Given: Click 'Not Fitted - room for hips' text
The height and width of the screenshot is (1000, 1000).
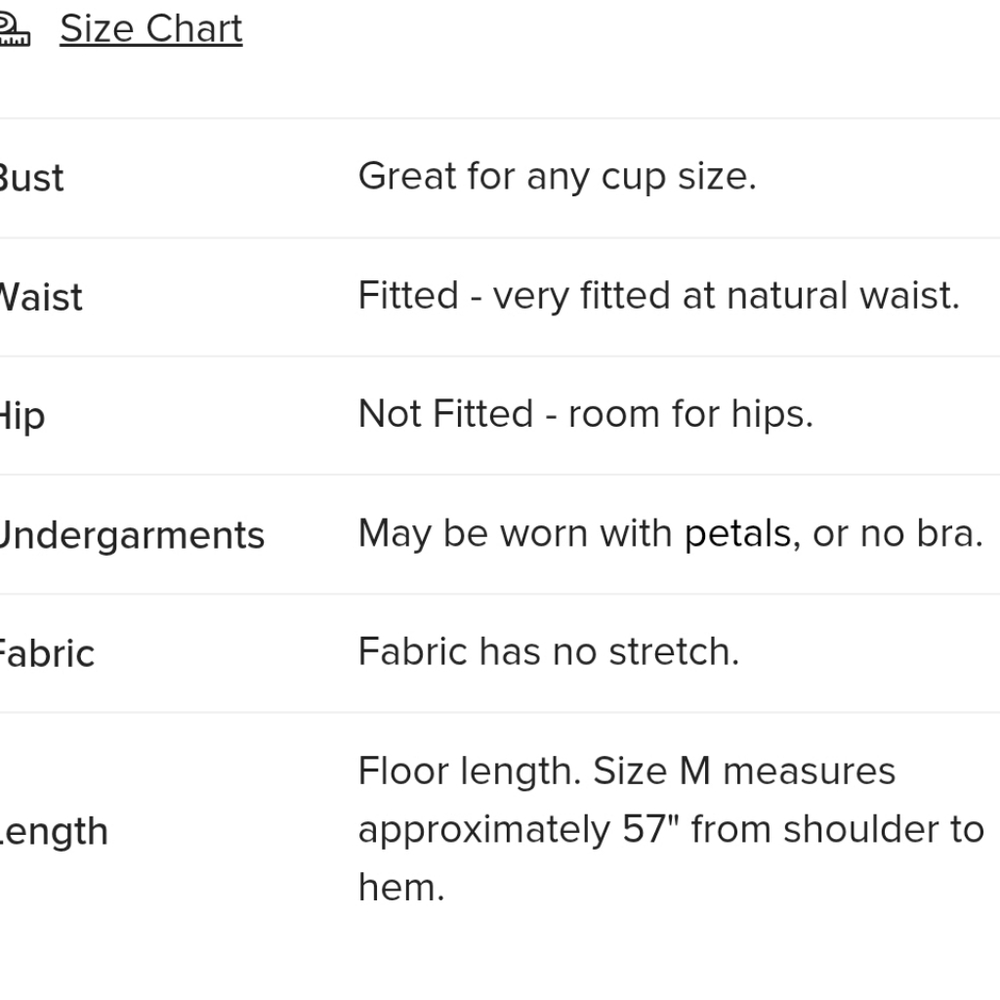Looking at the screenshot, I should pyautogui.click(x=585, y=414).
